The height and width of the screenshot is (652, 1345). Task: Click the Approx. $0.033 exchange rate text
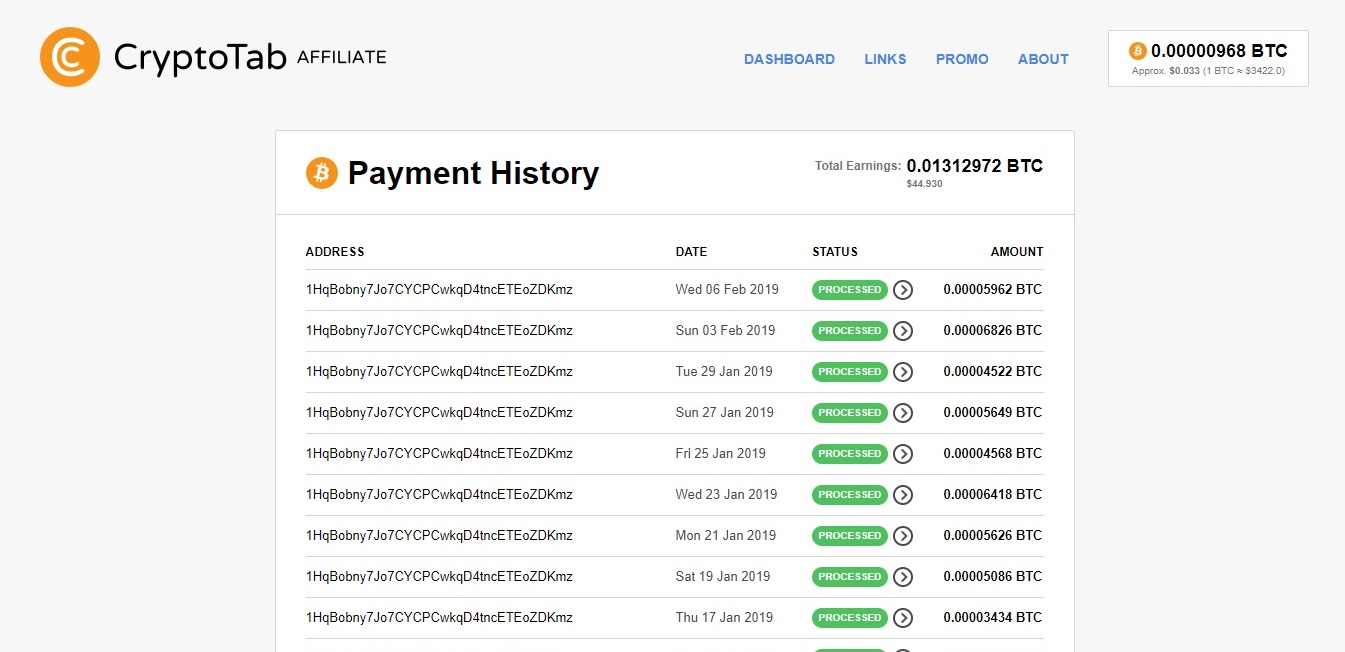[1208, 71]
